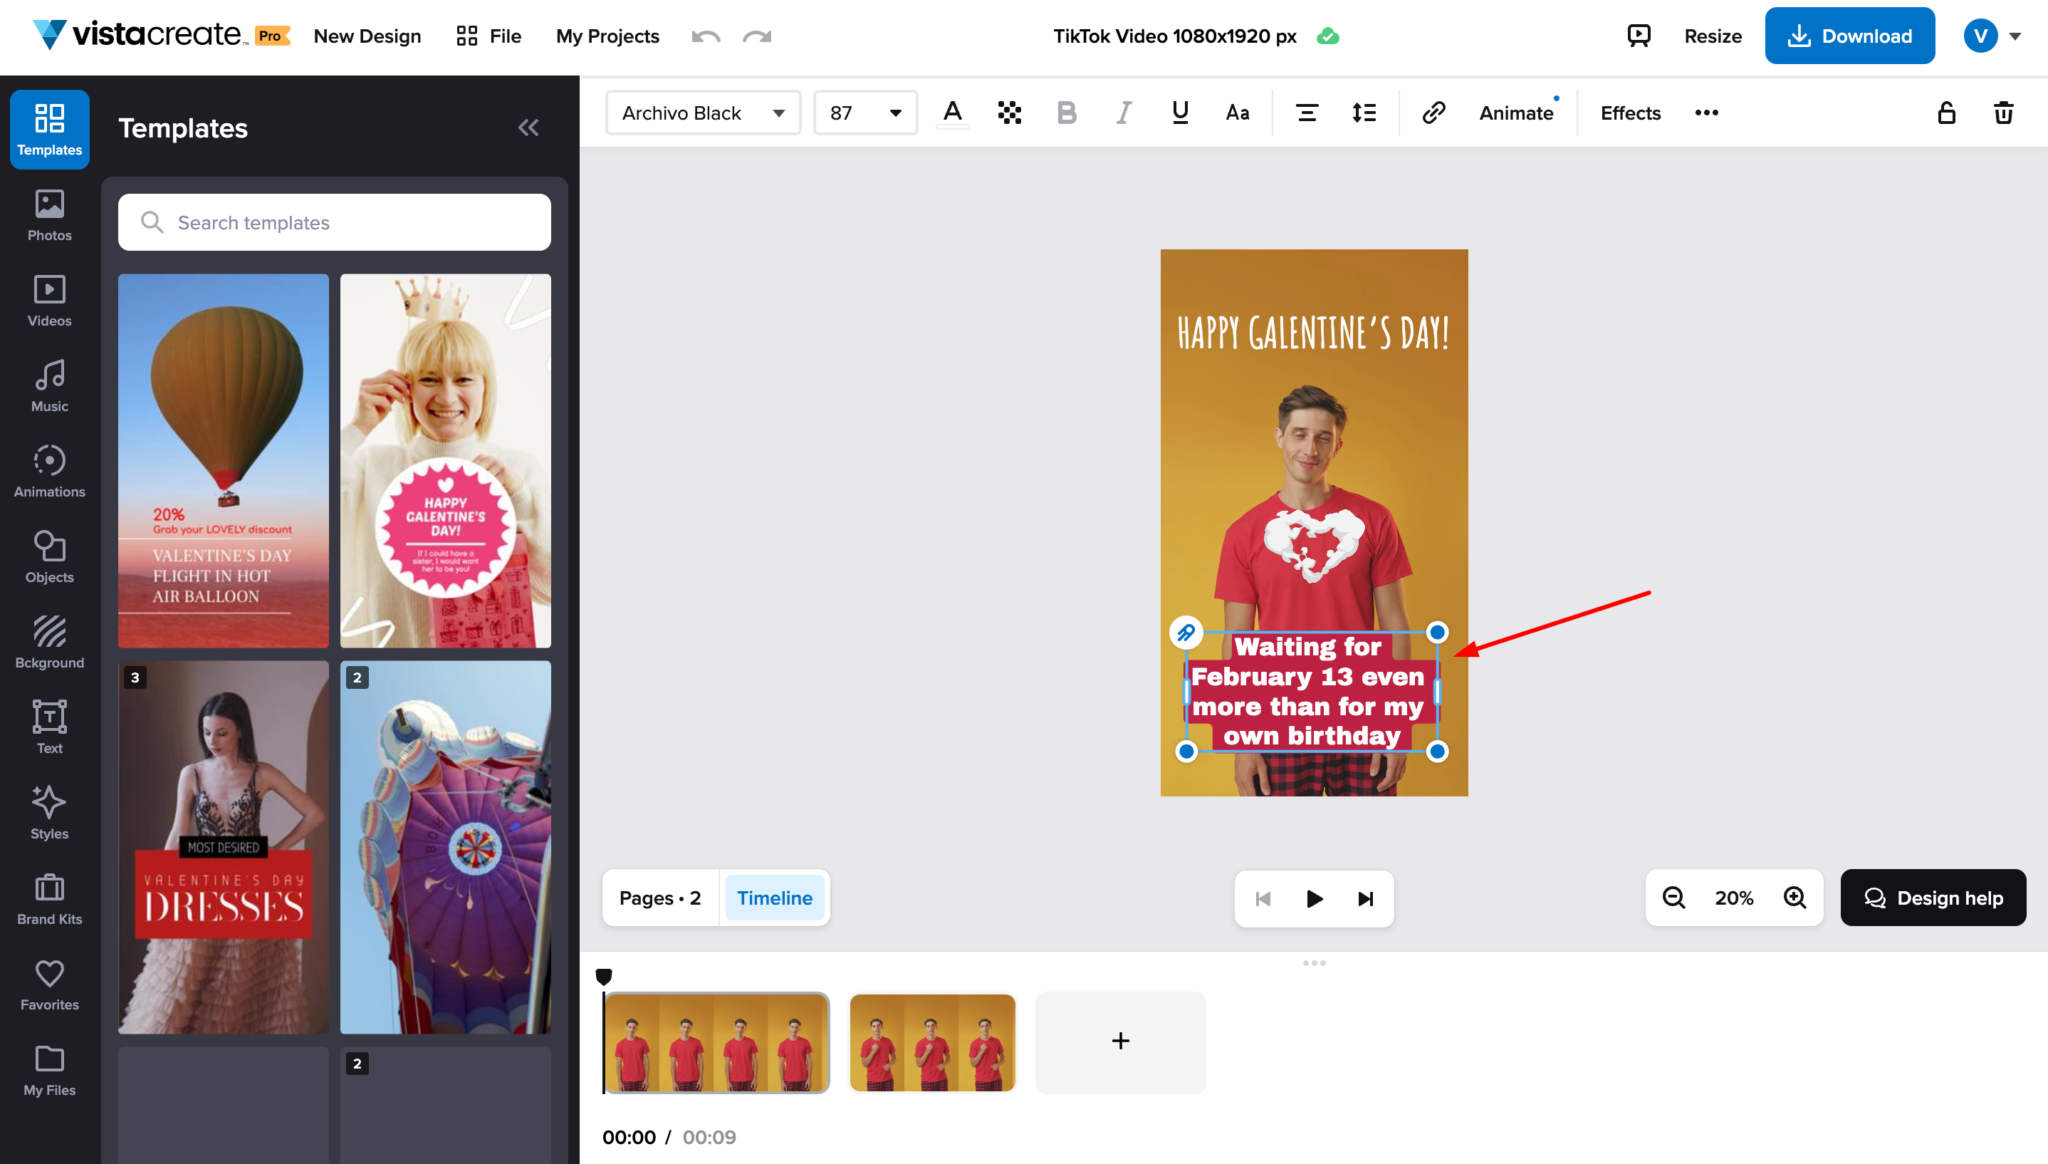Open the Objects library
The height and width of the screenshot is (1164, 2048).
48,556
